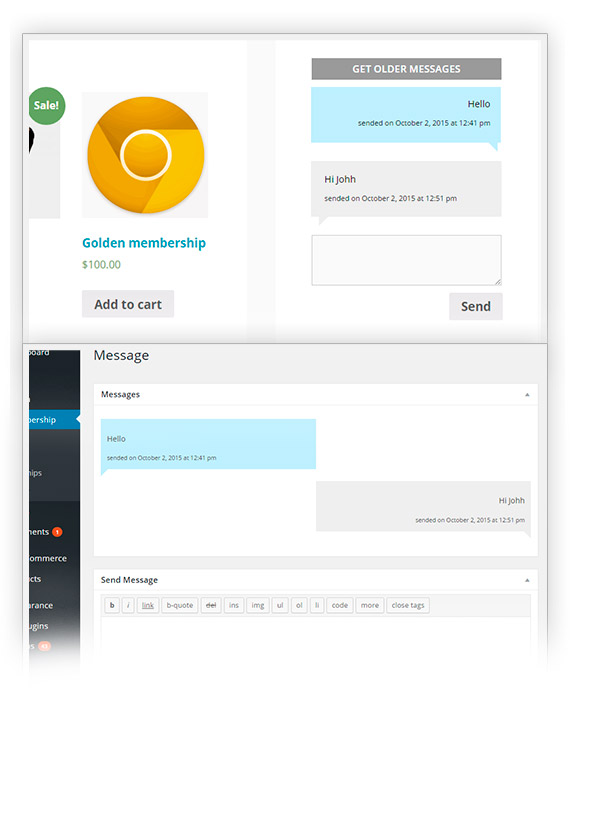Click the Send Message panel title
Screen dimensions: 602x840
(129, 580)
